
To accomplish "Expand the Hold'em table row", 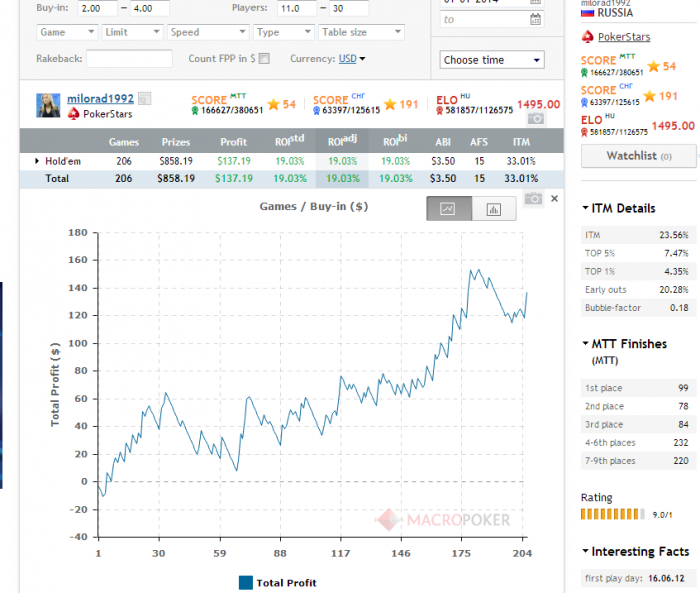I will (x=37, y=161).
